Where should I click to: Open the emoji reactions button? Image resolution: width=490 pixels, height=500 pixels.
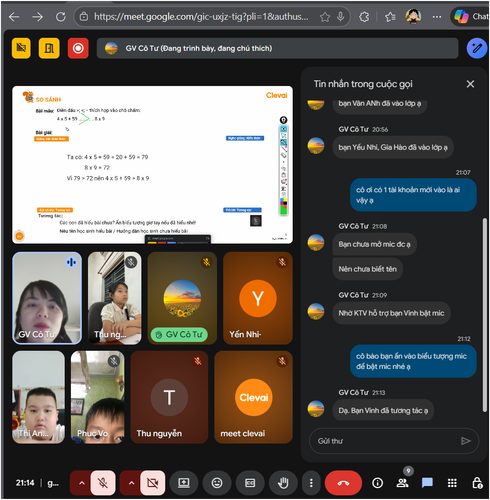click(217, 483)
